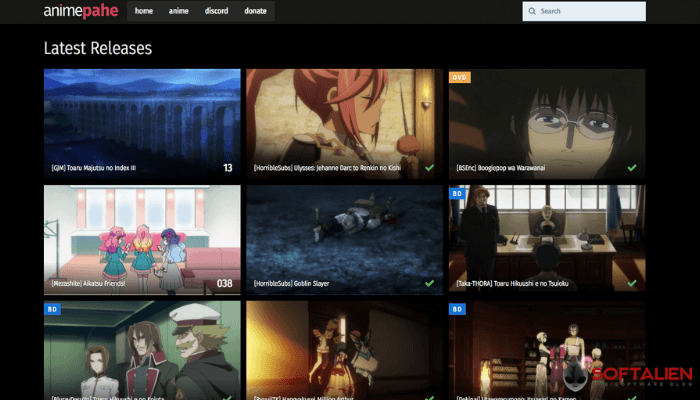Viewport: 700px width, 400px height.
Task: Click episode number 13 on Toaru Majutsu card
Action: click(x=228, y=168)
